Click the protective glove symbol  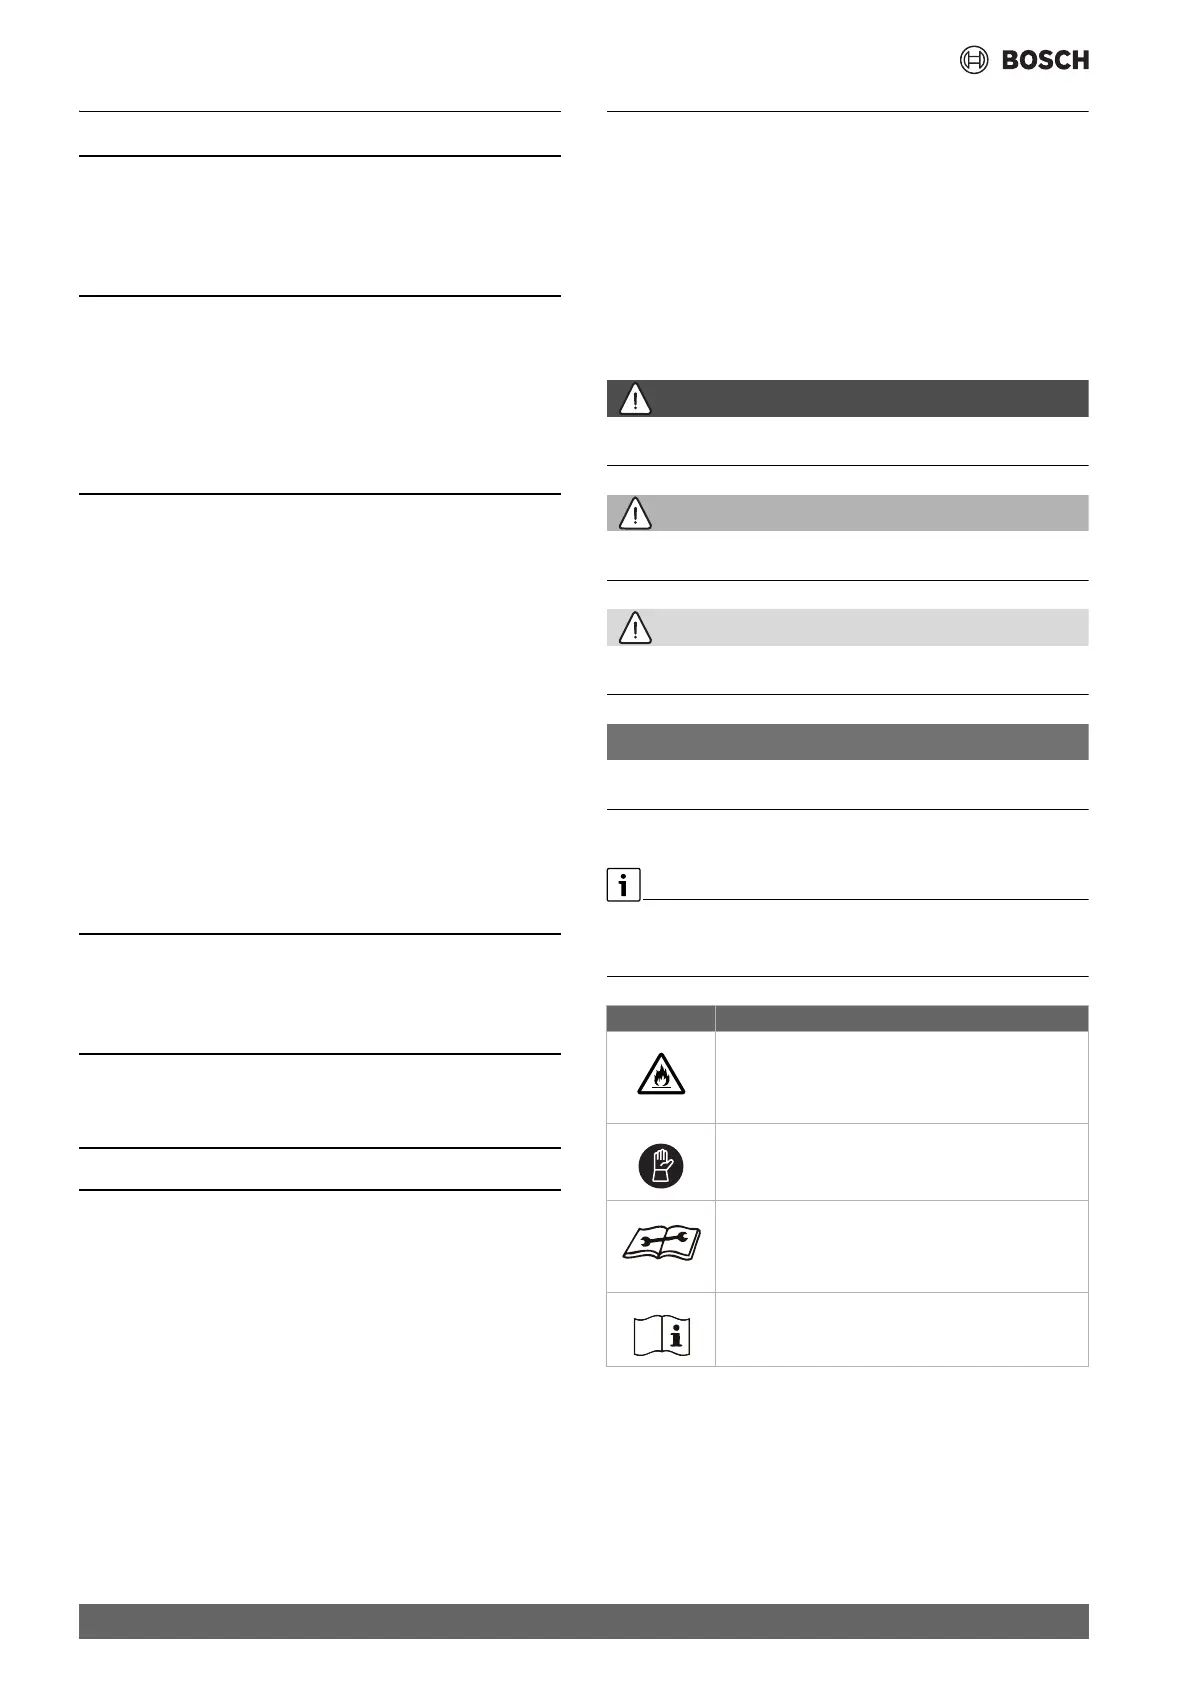point(661,1164)
